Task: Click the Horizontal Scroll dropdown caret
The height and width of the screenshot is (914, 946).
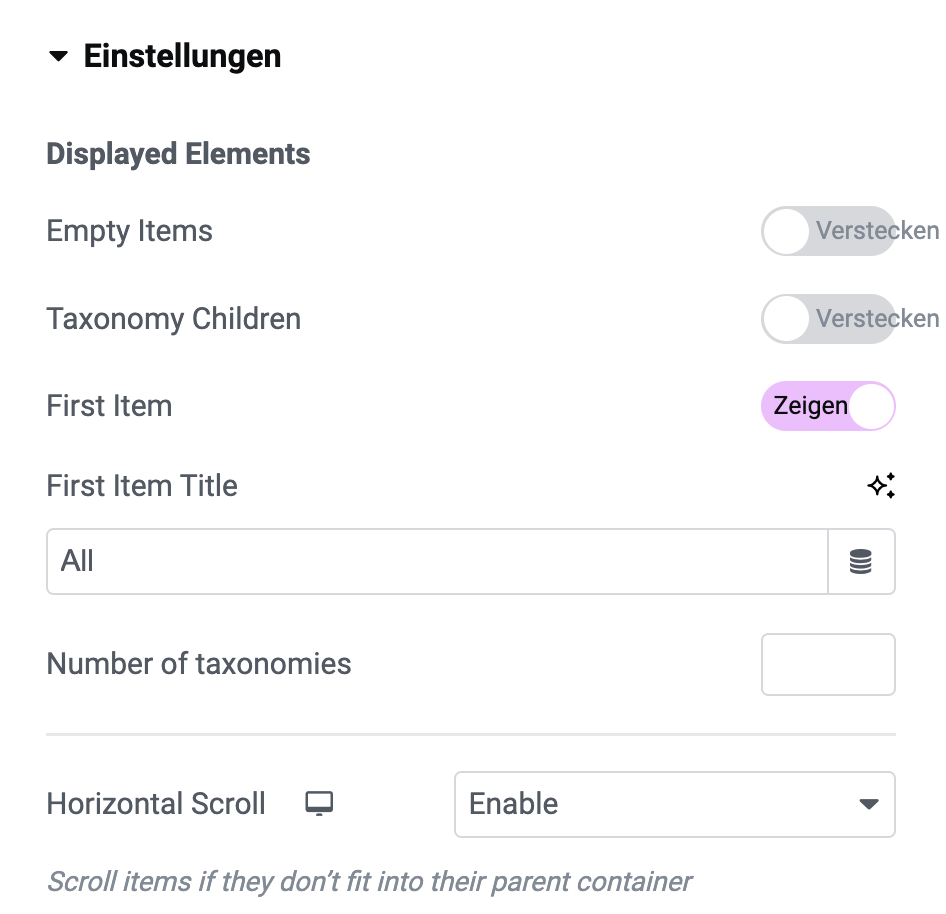Action: click(x=869, y=804)
